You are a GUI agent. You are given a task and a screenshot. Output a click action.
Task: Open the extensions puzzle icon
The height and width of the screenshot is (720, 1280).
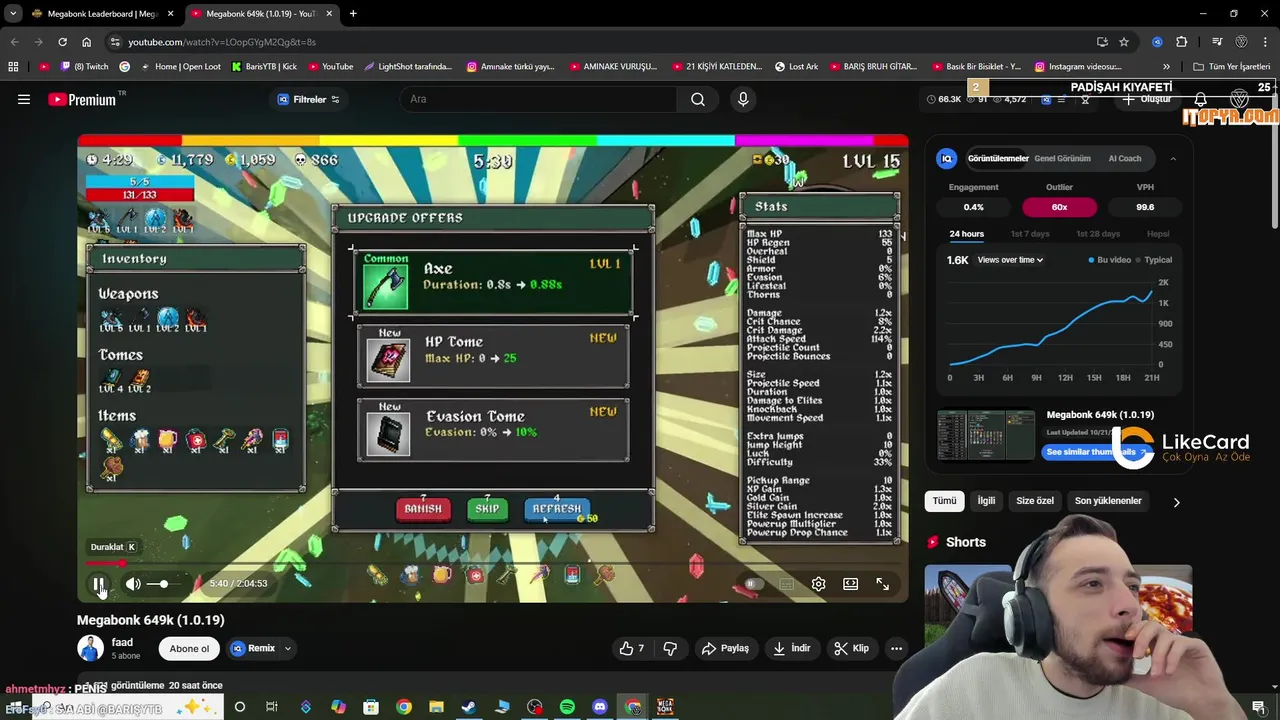1181,42
